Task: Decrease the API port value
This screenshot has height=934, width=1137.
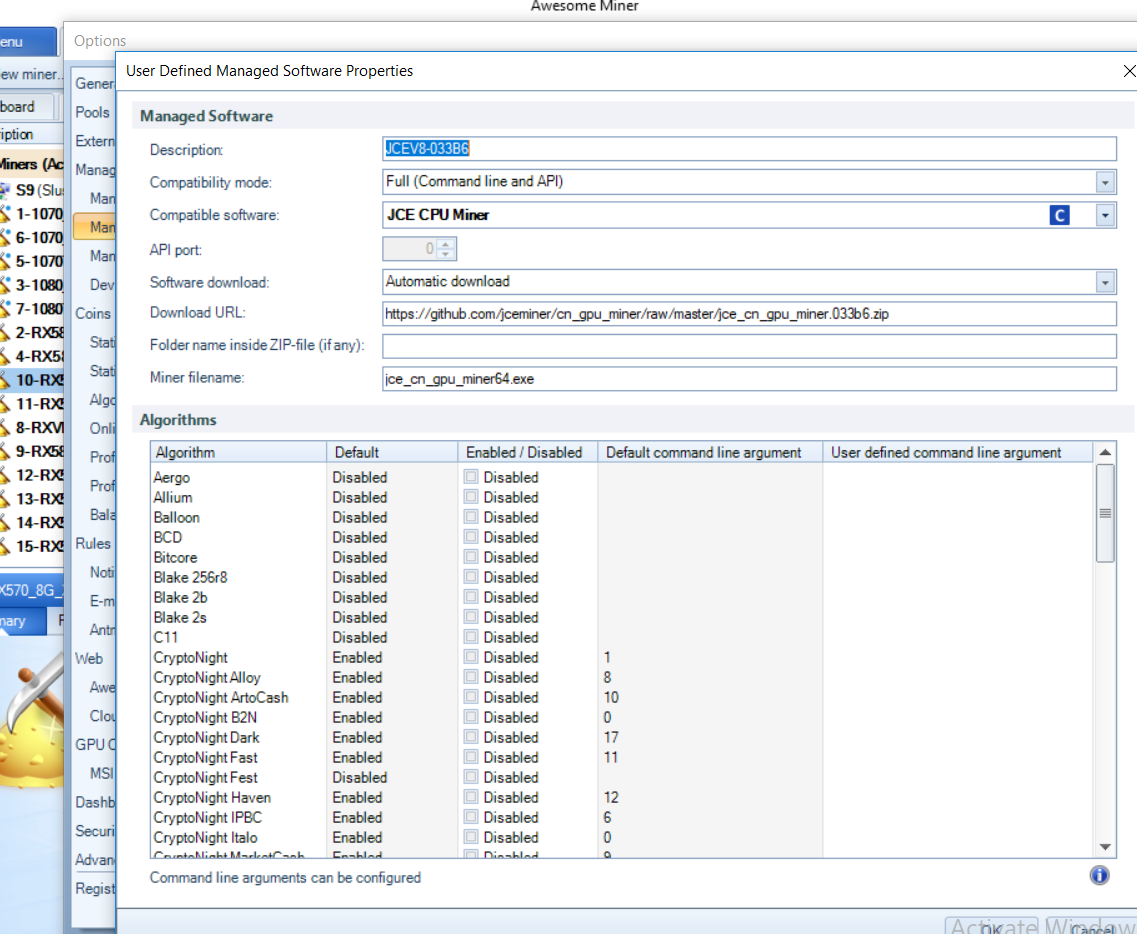Action: (x=446, y=254)
